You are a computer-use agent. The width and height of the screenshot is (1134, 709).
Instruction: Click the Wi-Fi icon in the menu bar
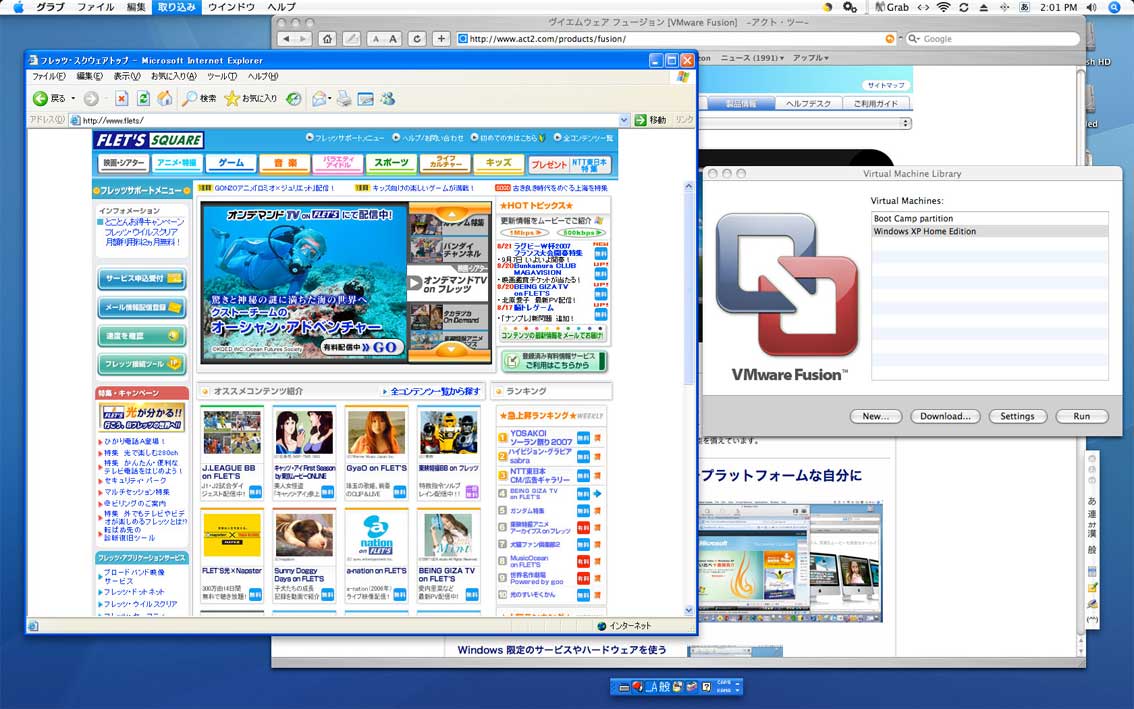pyautogui.click(x=944, y=7)
